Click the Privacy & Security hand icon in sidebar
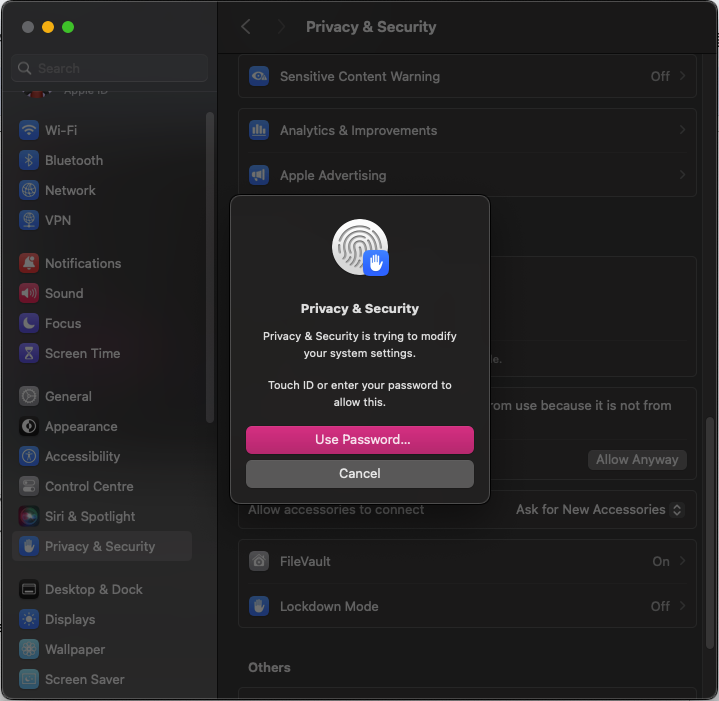 click(x=29, y=546)
